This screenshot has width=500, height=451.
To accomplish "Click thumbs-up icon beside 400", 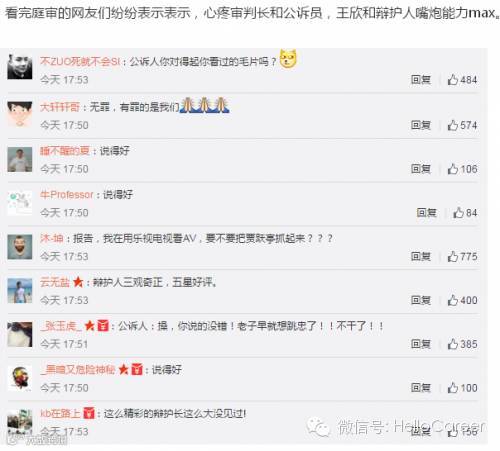I will 452,300.
